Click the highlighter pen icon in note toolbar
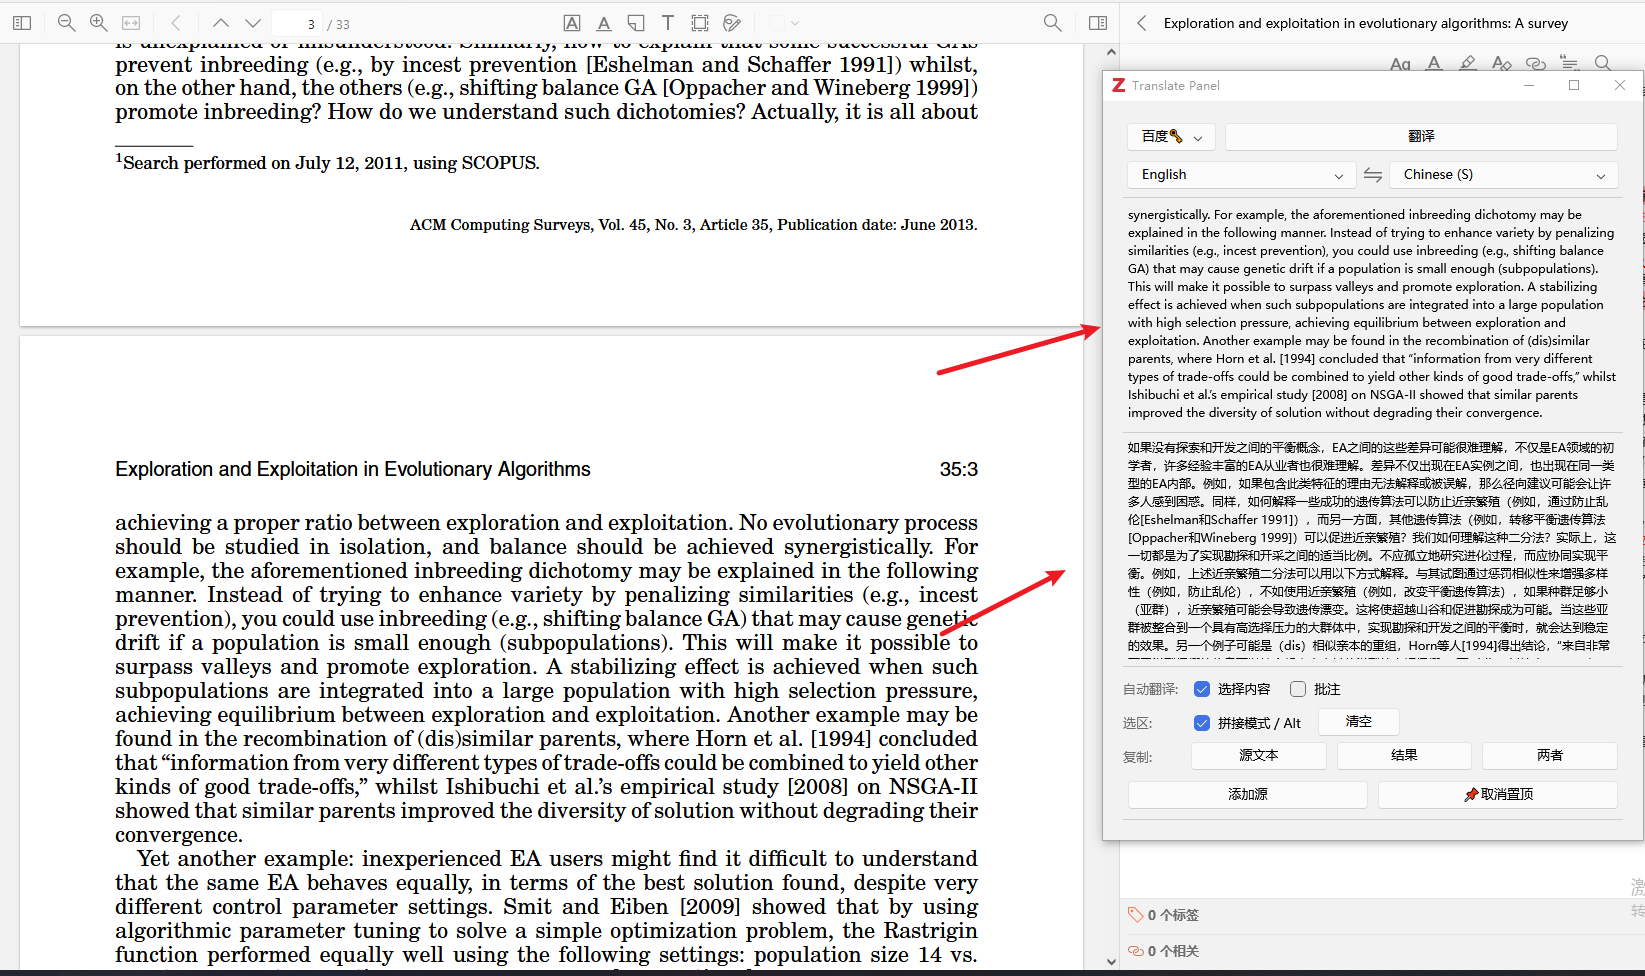The height and width of the screenshot is (976, 1645). point(1467,64)
